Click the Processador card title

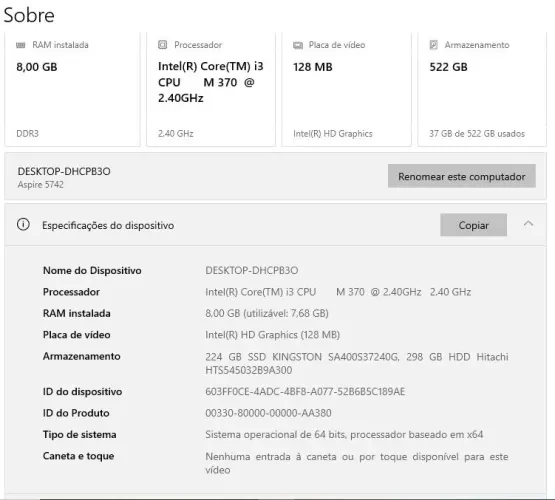(198, 45)
